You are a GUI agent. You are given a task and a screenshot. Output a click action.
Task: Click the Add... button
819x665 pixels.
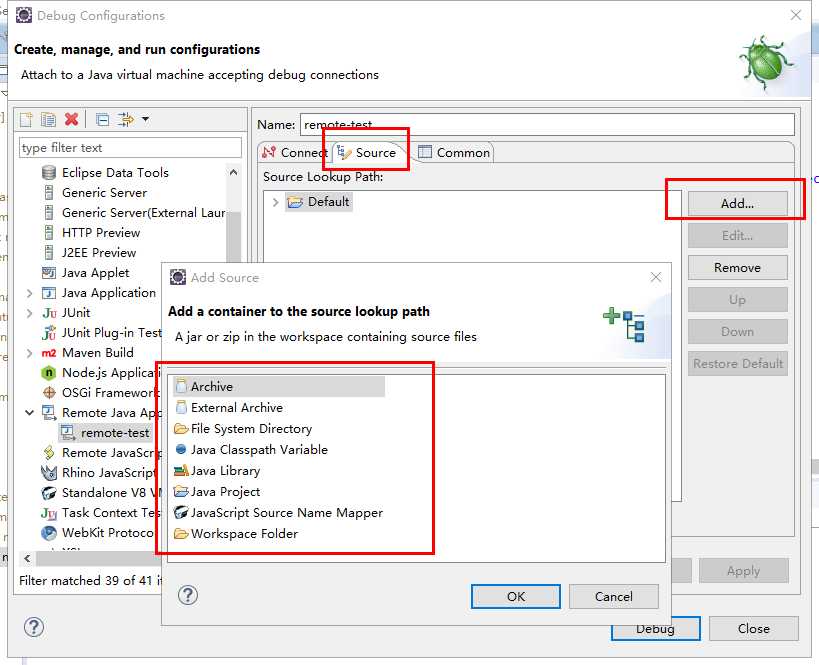click(738, 203)
